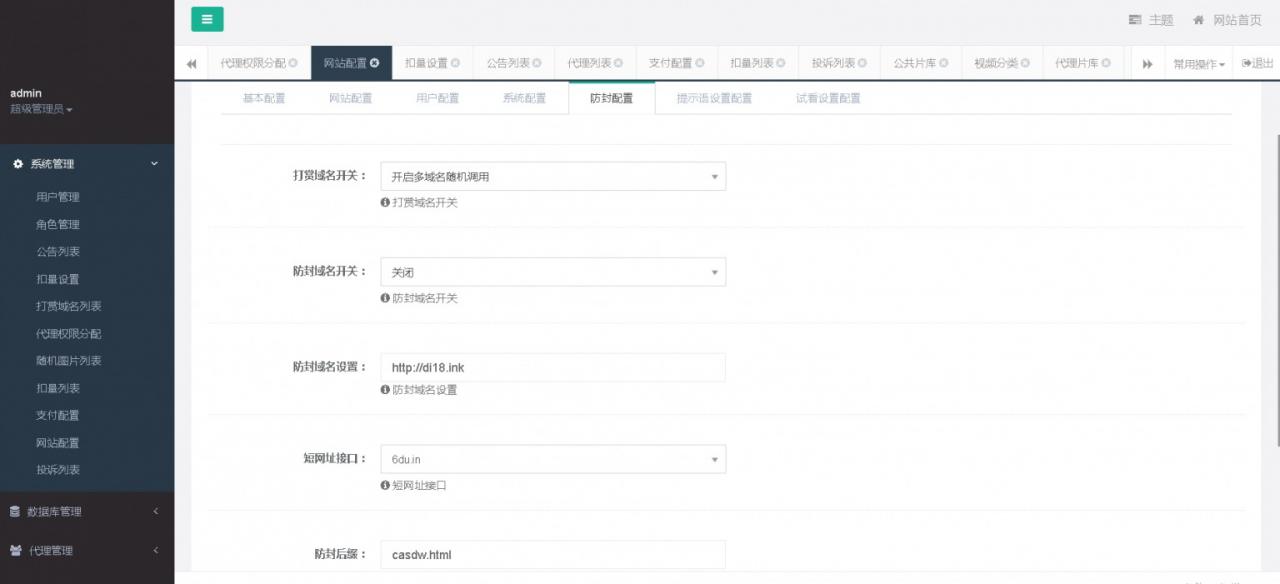Screen dimensions: 1280x584
Task: Click the 退出 logout icon
Action: tap(1246, 62)
